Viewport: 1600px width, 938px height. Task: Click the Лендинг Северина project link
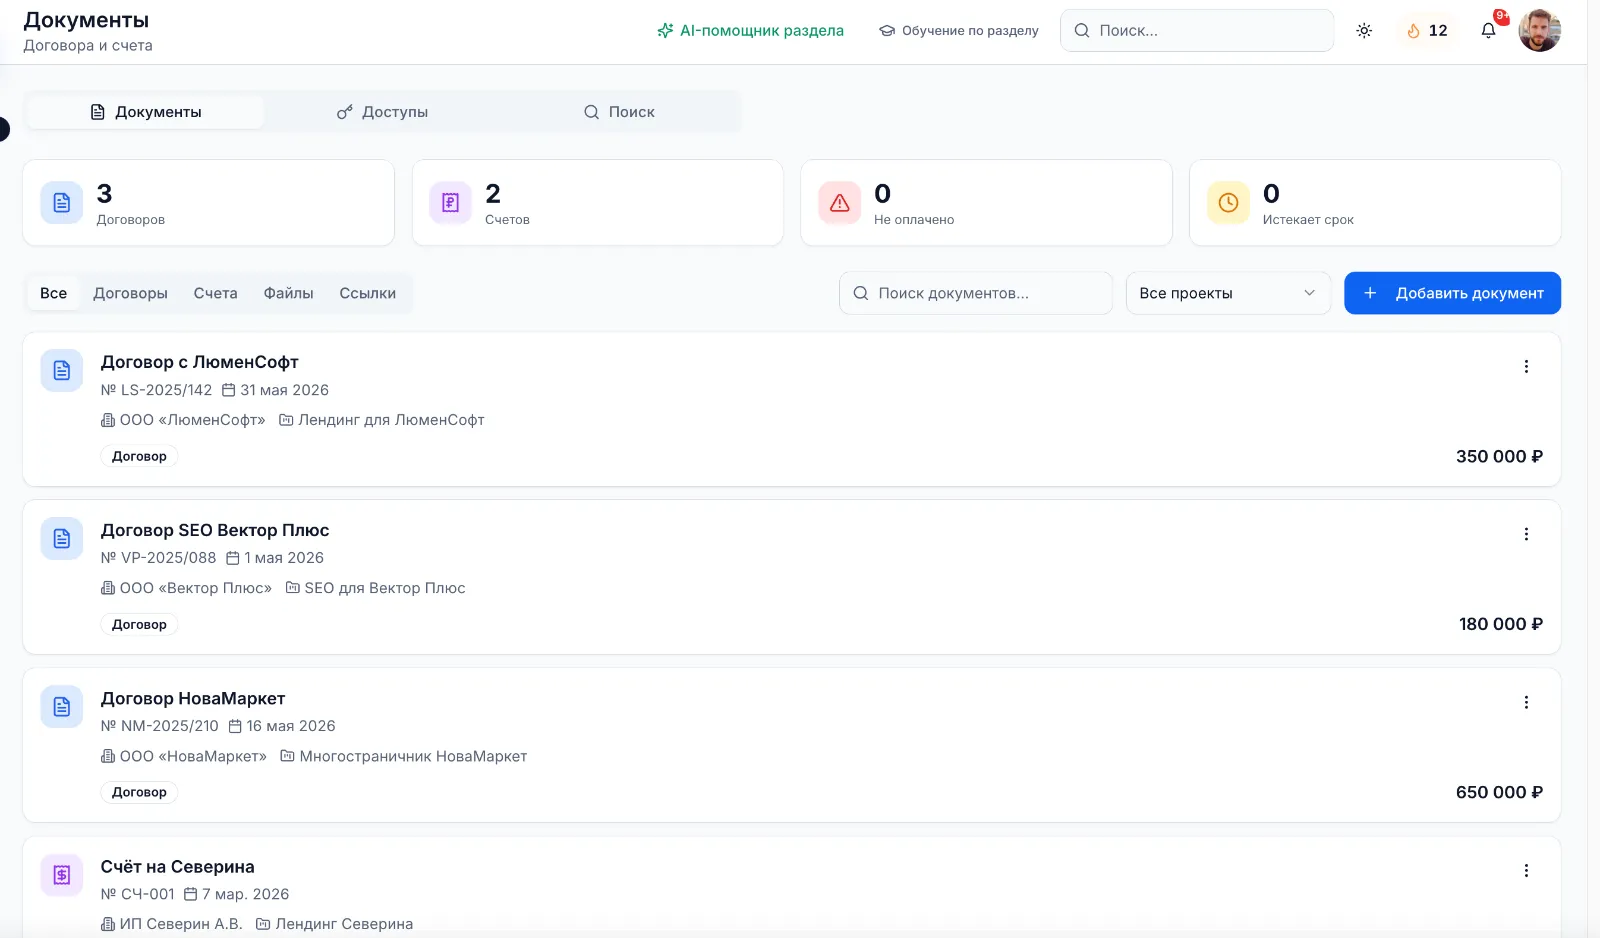tap(335, 924)
